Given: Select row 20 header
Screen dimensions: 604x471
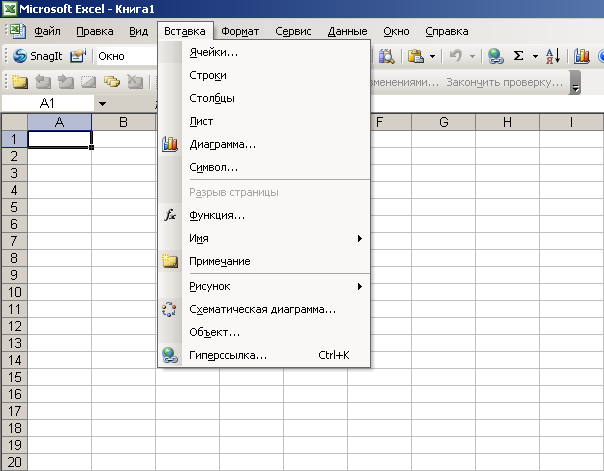Looking at the screenshot, I should click(x=15, y=462).
